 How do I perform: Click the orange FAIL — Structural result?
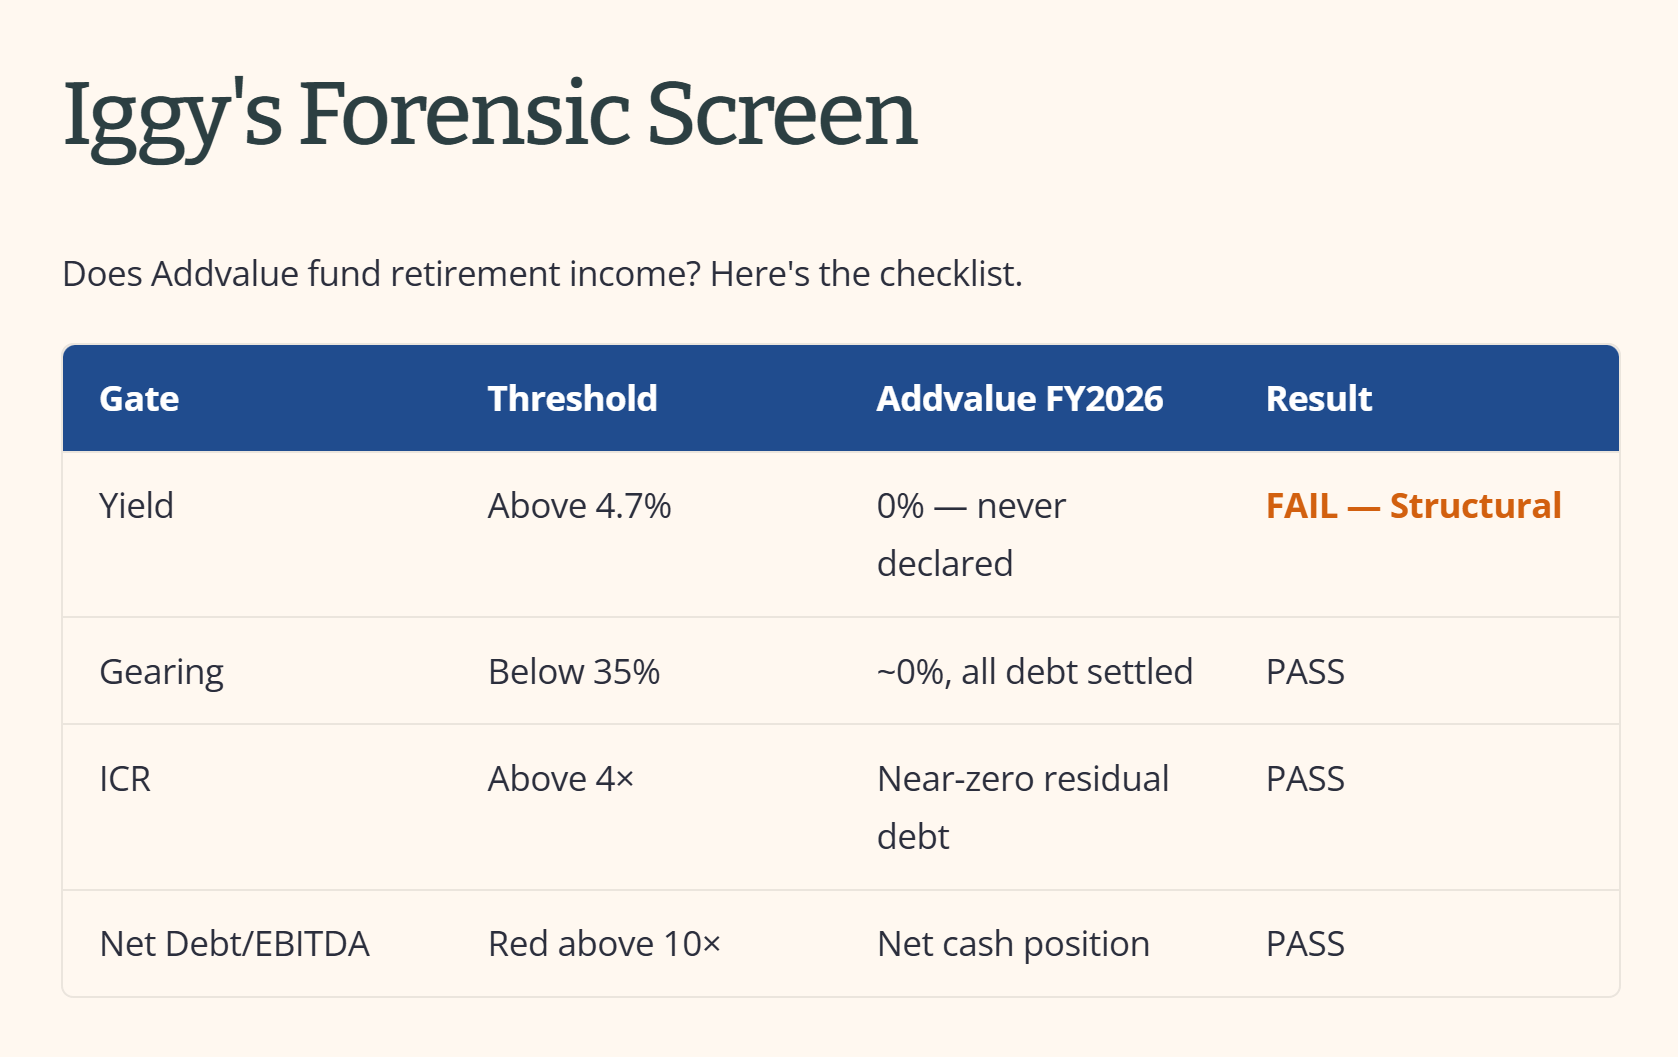(1413, 506)
